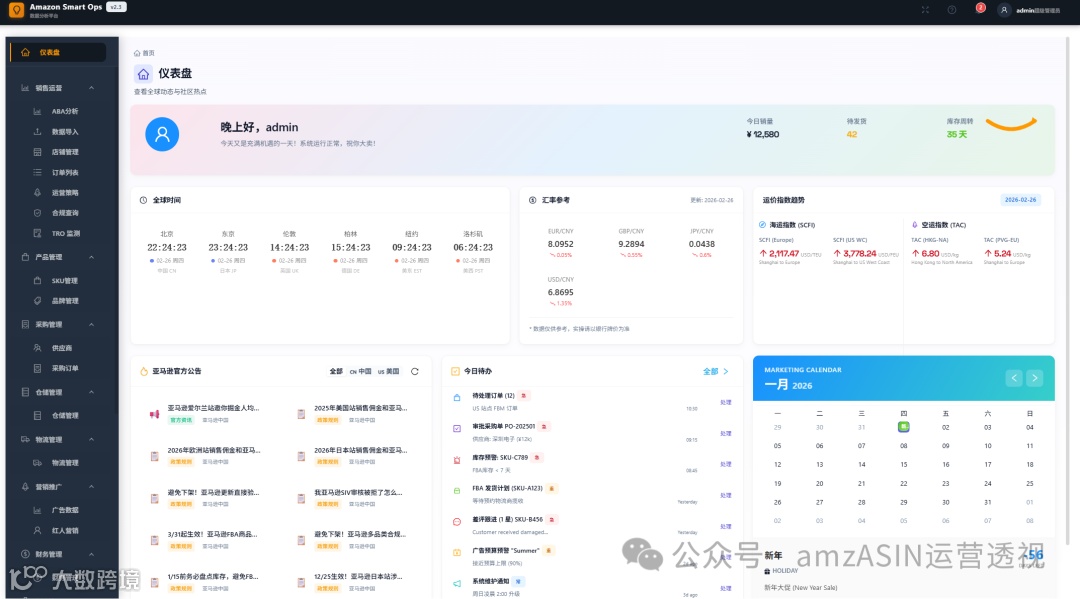
Task: Click the 数据导入 upload icon
Action: point(37,132)
